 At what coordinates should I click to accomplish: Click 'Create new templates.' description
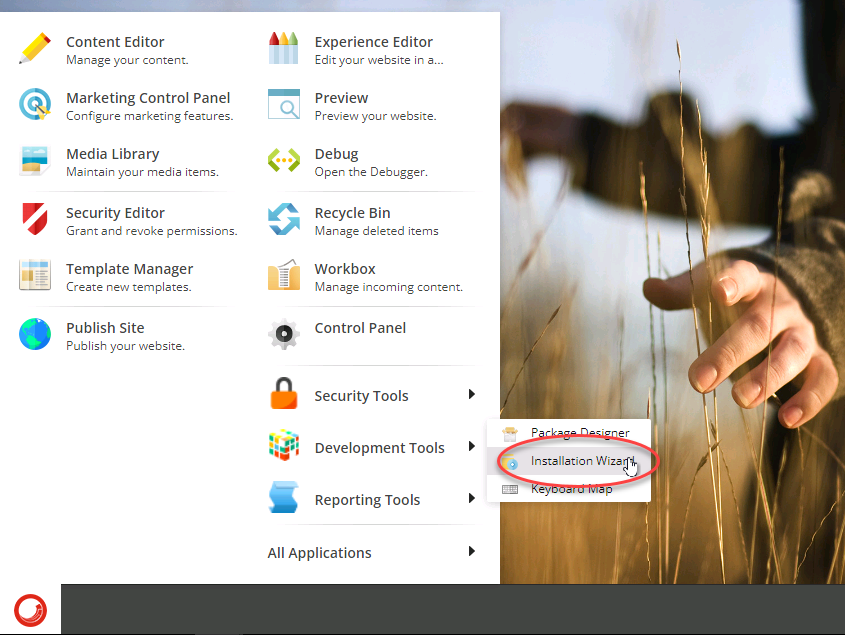pyautogui.click(x=128, y=287)
